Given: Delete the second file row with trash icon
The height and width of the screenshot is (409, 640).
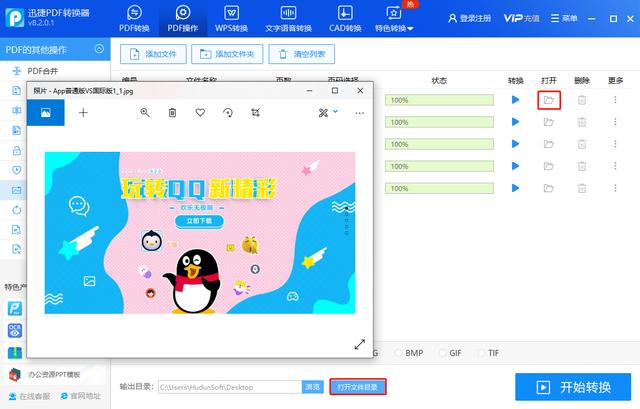Looking at the screenshot, I should tap(582, 122).
